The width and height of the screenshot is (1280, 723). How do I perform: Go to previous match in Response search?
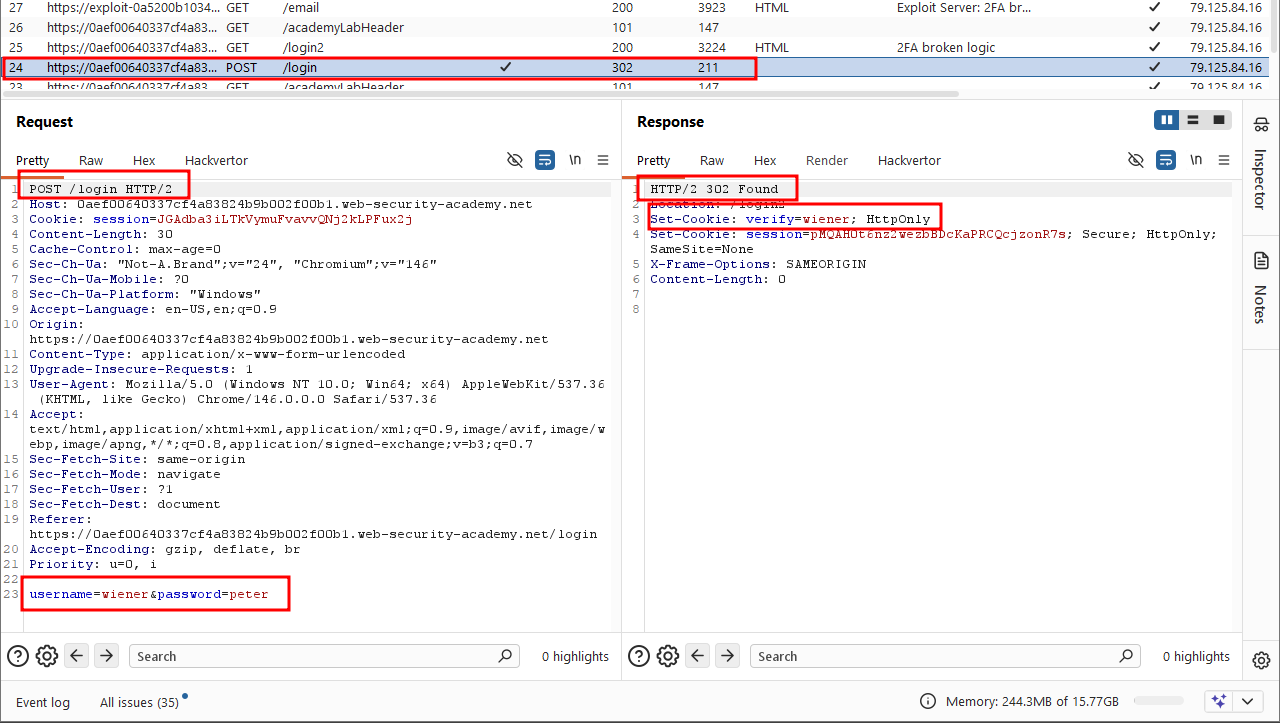[698, 656]
